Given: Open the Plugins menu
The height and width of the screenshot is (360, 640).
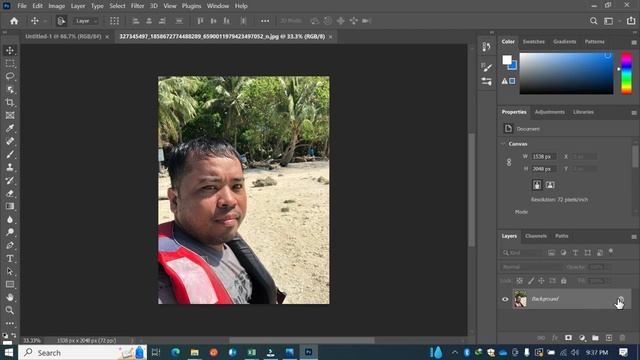Looking at the screenshot, I should point(191,6).
